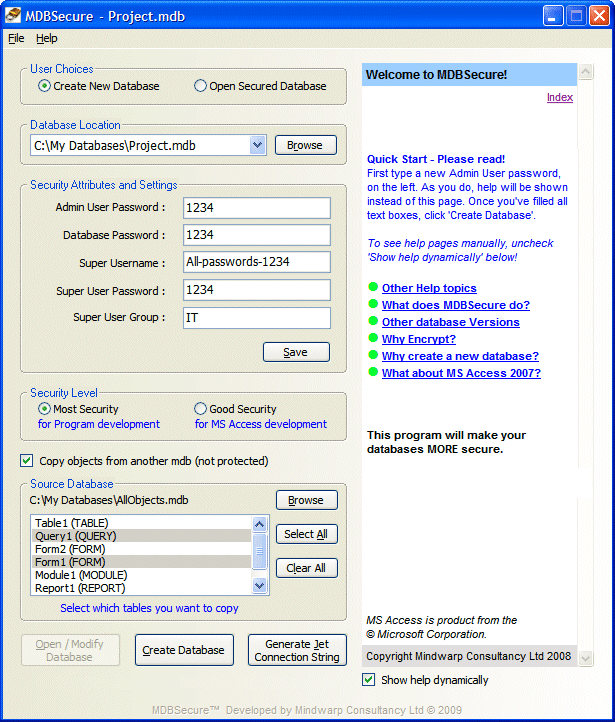Open the File menu

(x=16, y=38)
